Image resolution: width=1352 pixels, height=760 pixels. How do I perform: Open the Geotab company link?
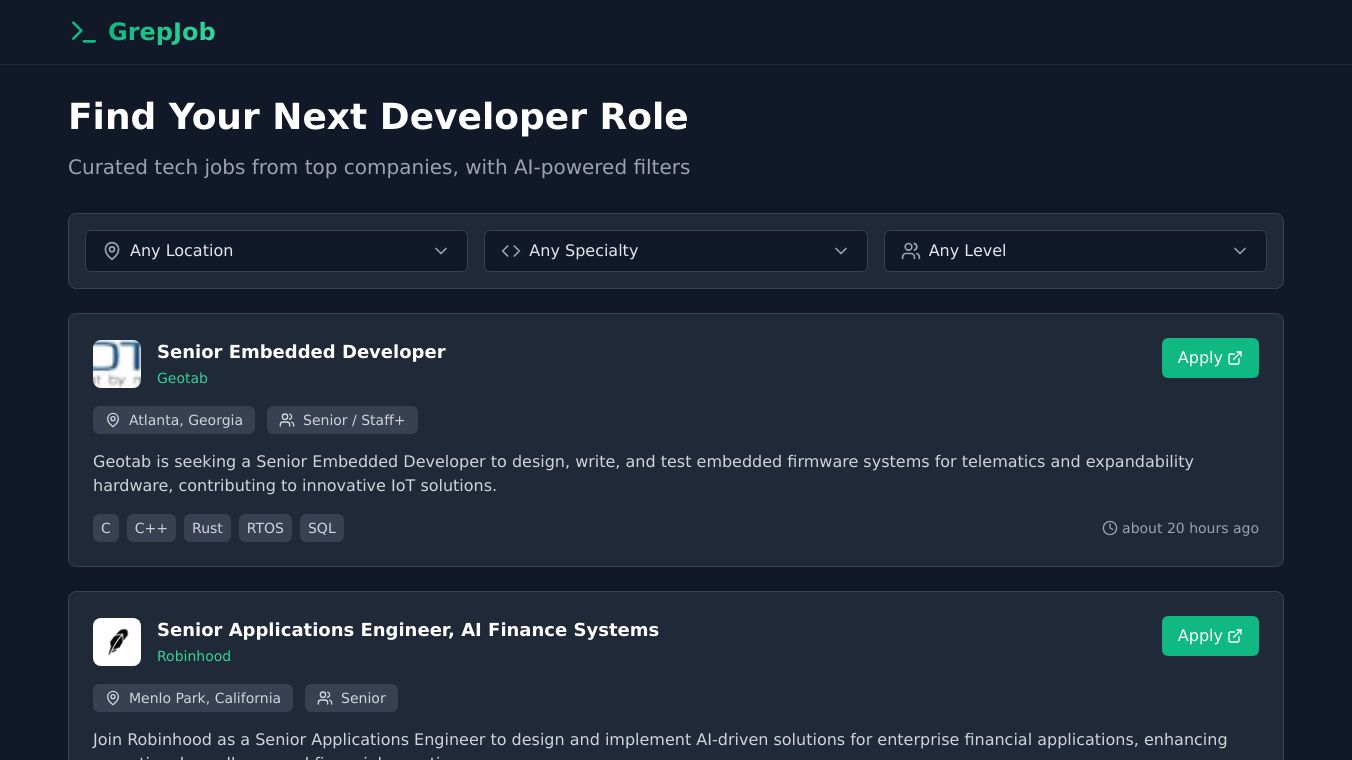coord(182,378)
